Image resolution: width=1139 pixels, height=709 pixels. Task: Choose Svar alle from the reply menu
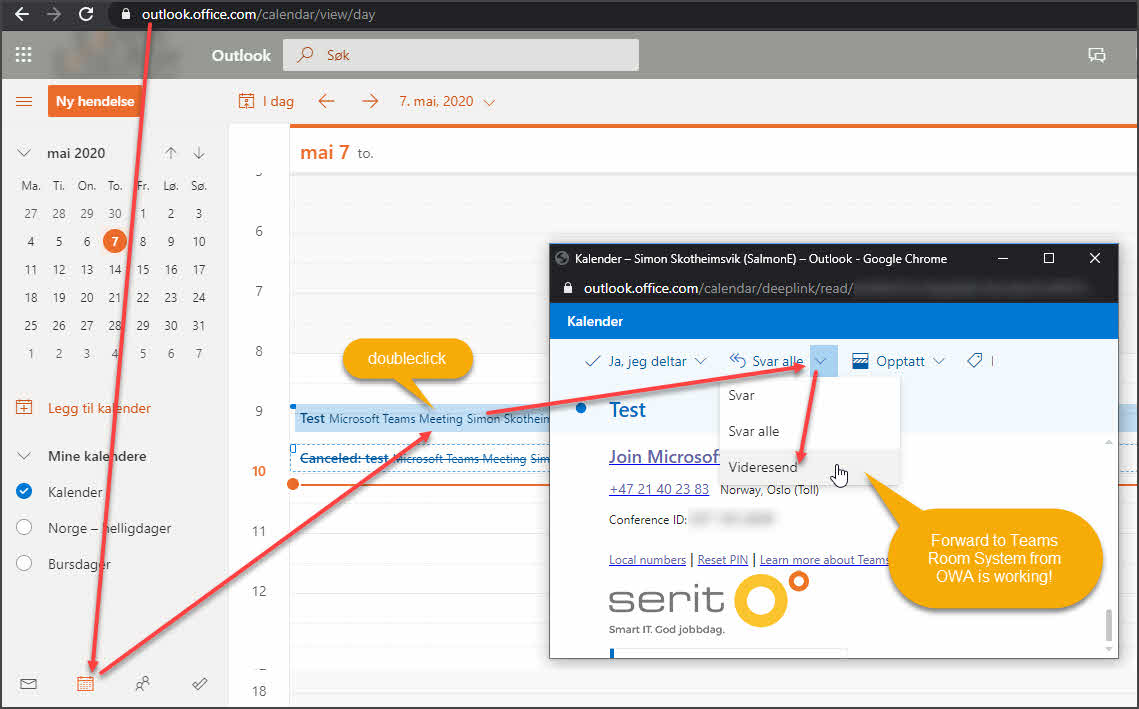(x=810, y=431)
